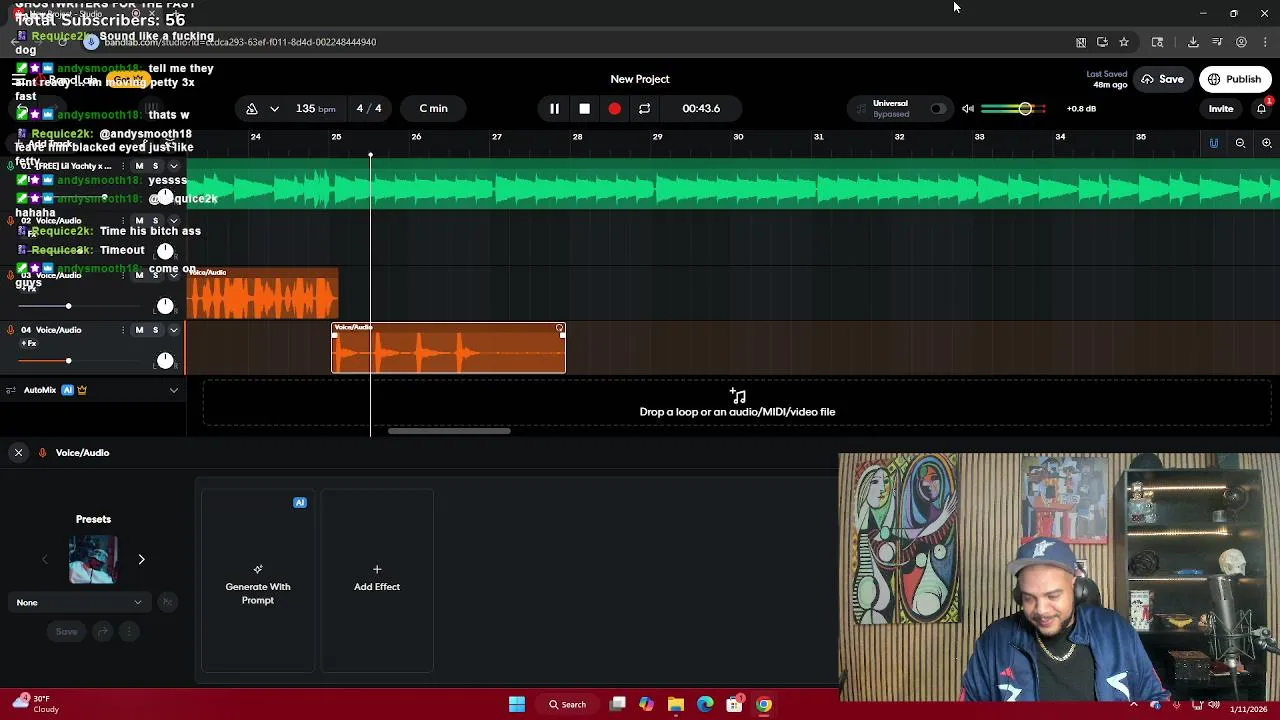The image size is (1280, 720).
Task: Add a new effect with Add Effect
Action: pyautogui.click(x=377, y=580)
